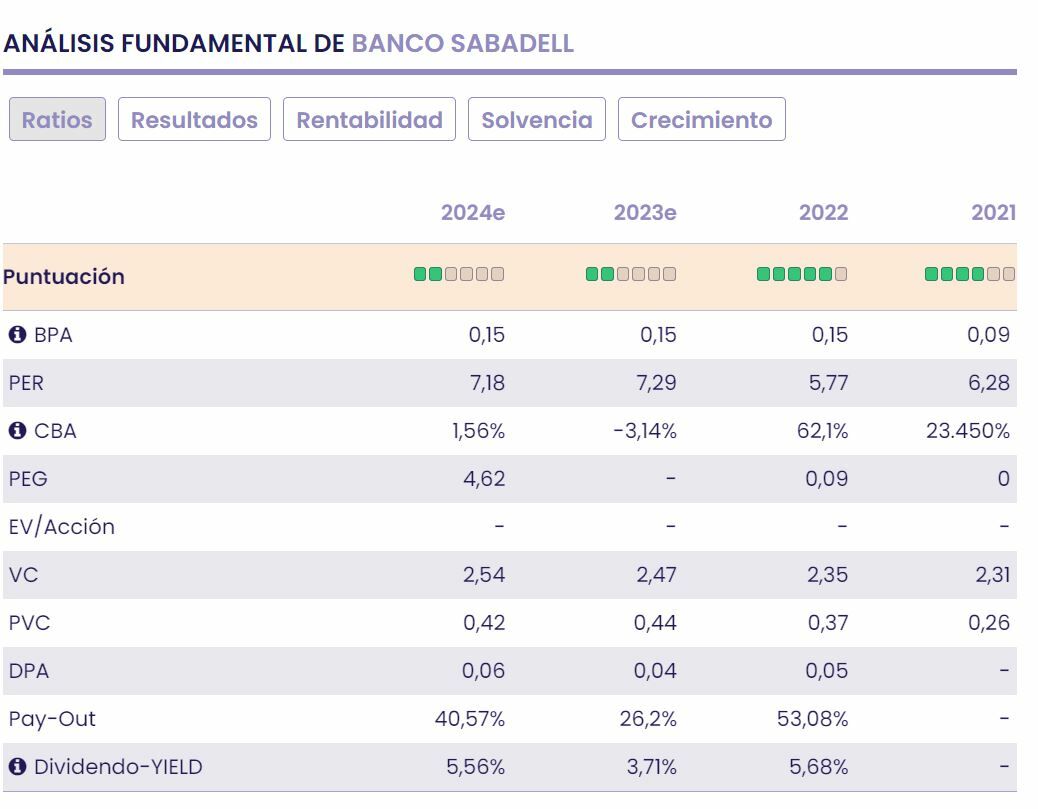Click the 2024e column header
The image size is (1038, 809).
pyautogui.click(x=473, y=212)
